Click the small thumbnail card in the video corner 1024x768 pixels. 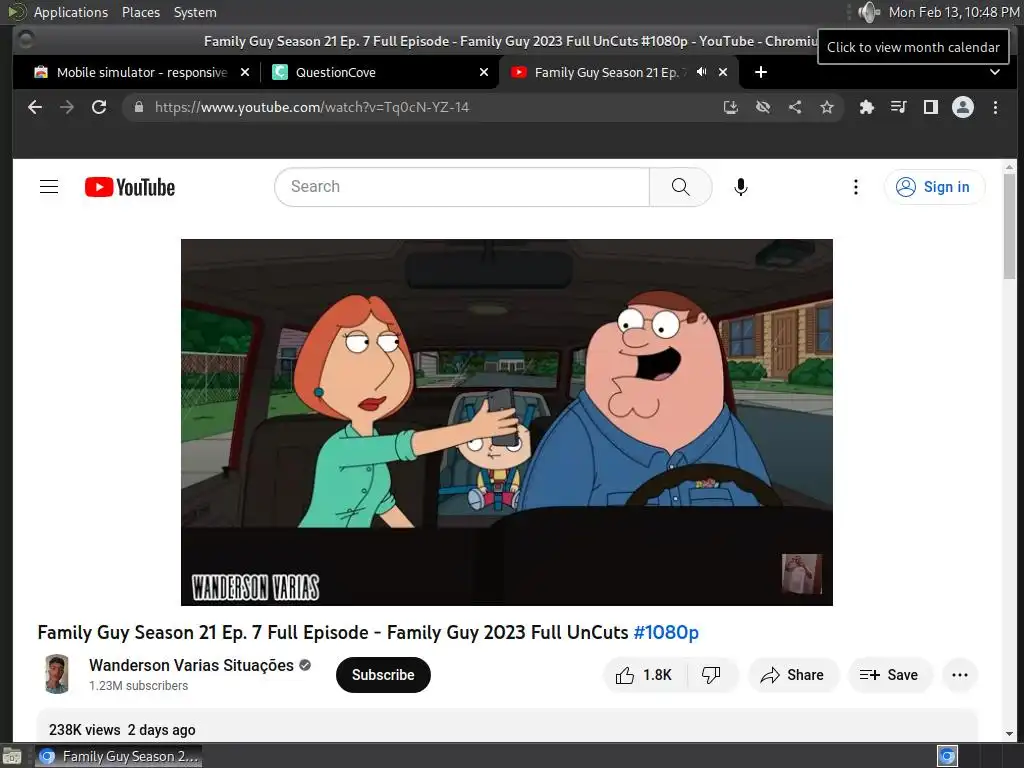[802, 573]
